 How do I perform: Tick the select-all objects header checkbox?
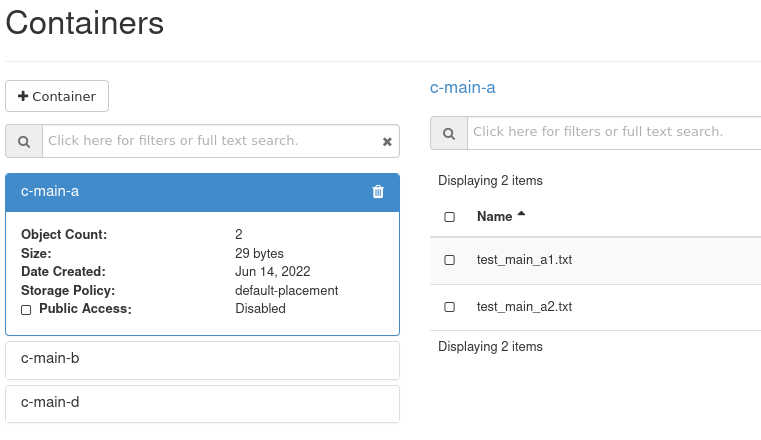click(449, 217)
